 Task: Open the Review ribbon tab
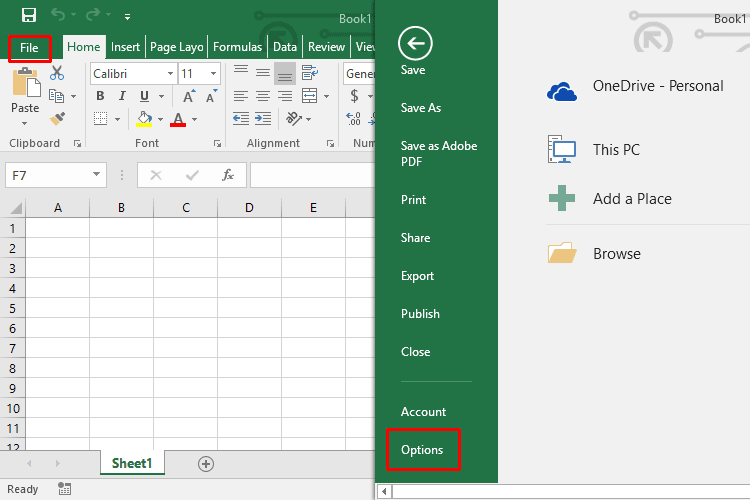(326, 47)
